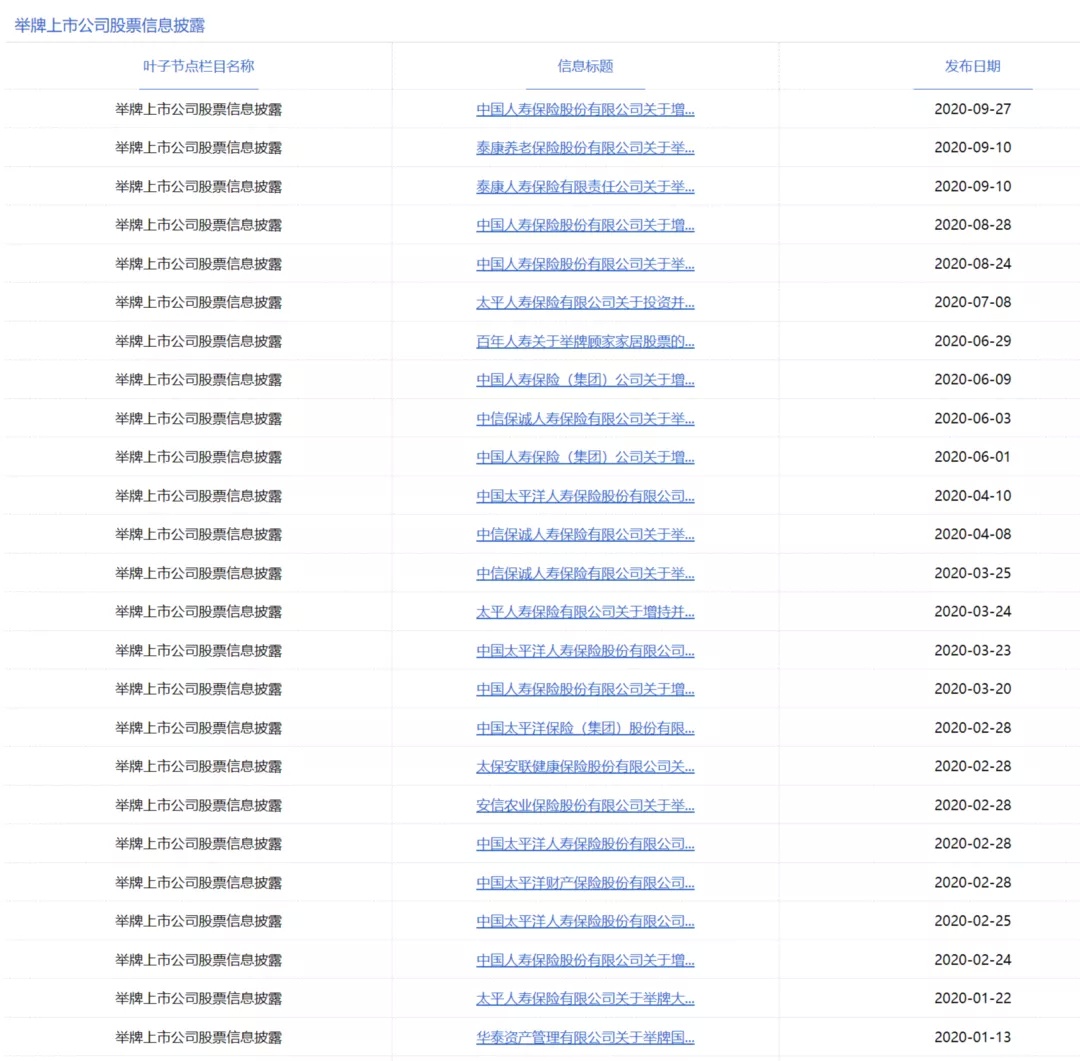Open the 百年人寿关于举牌顾家家居股票的... link
This screenshot has height=1061, width=1080.
click(585, 341)
